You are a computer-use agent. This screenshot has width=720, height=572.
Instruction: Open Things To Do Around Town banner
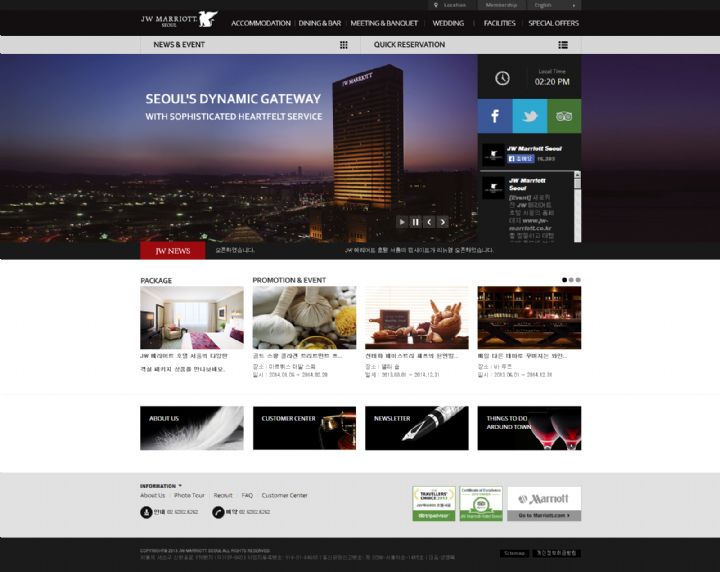pyautogui.click(x=529, y=428)
